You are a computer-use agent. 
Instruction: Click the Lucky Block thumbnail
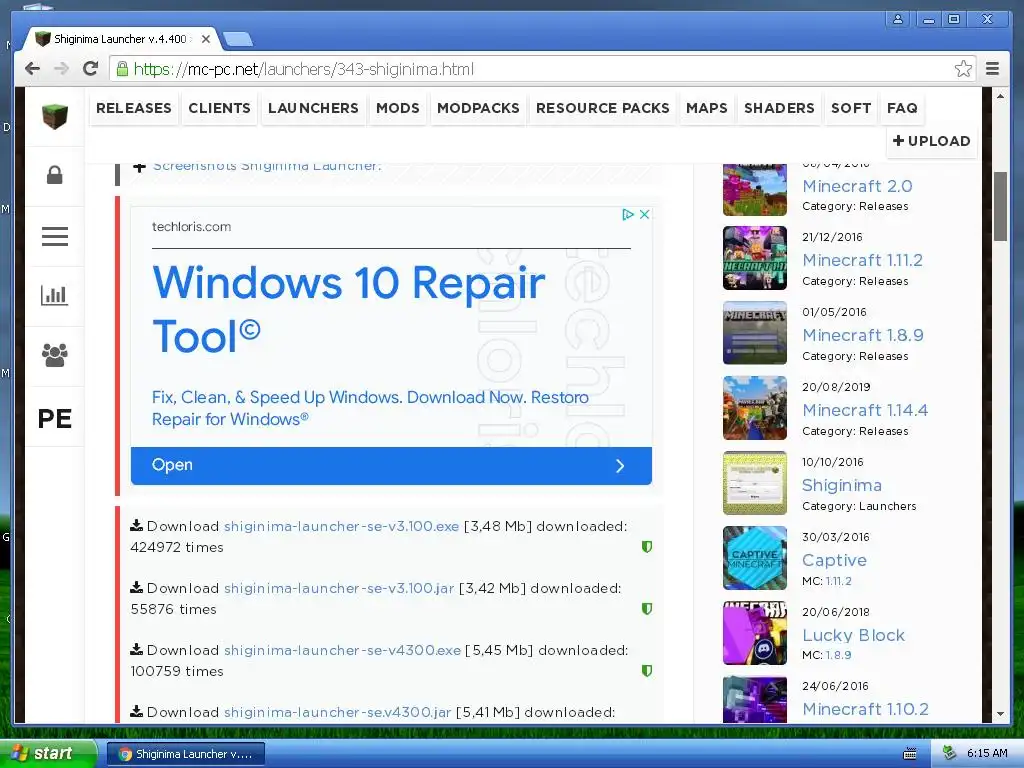[754, 633]
